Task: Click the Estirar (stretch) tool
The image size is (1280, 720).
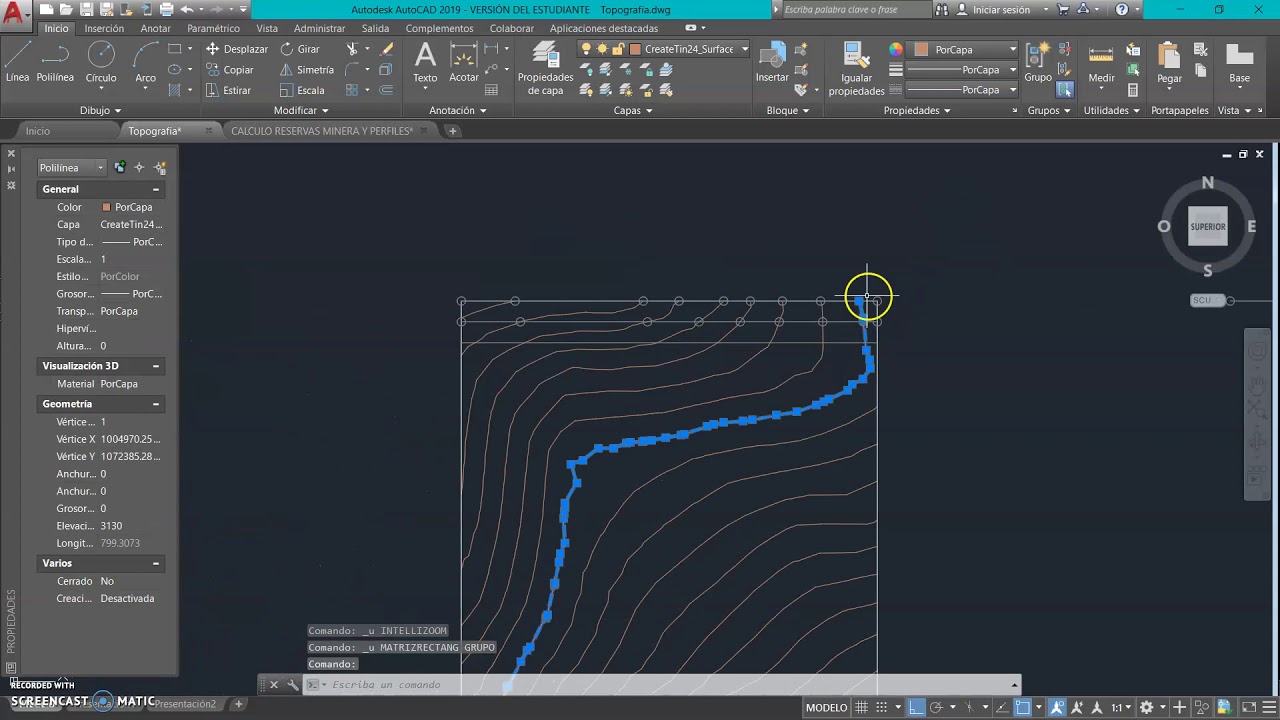Action: tap(229, 90)
